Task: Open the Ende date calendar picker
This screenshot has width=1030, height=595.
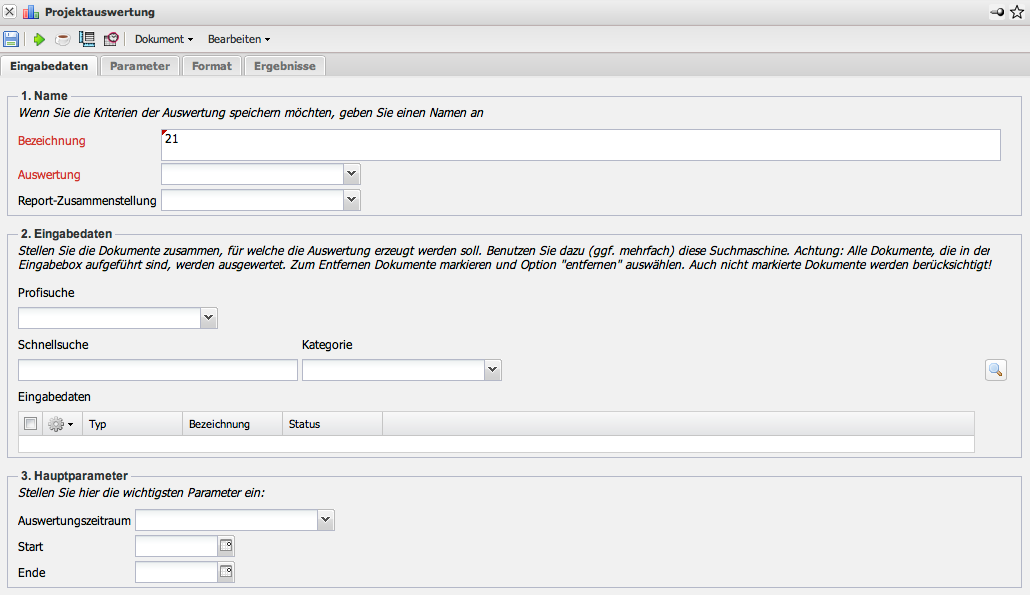Action: pyautogui.click(x=226, y=572)
